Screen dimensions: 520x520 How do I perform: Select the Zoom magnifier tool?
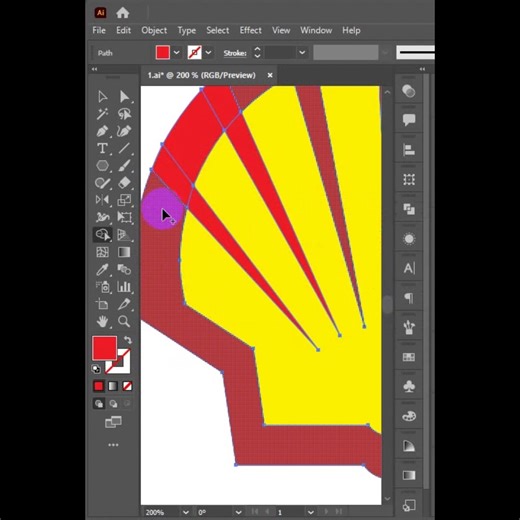pyautogui.click(x=124, y=321)
